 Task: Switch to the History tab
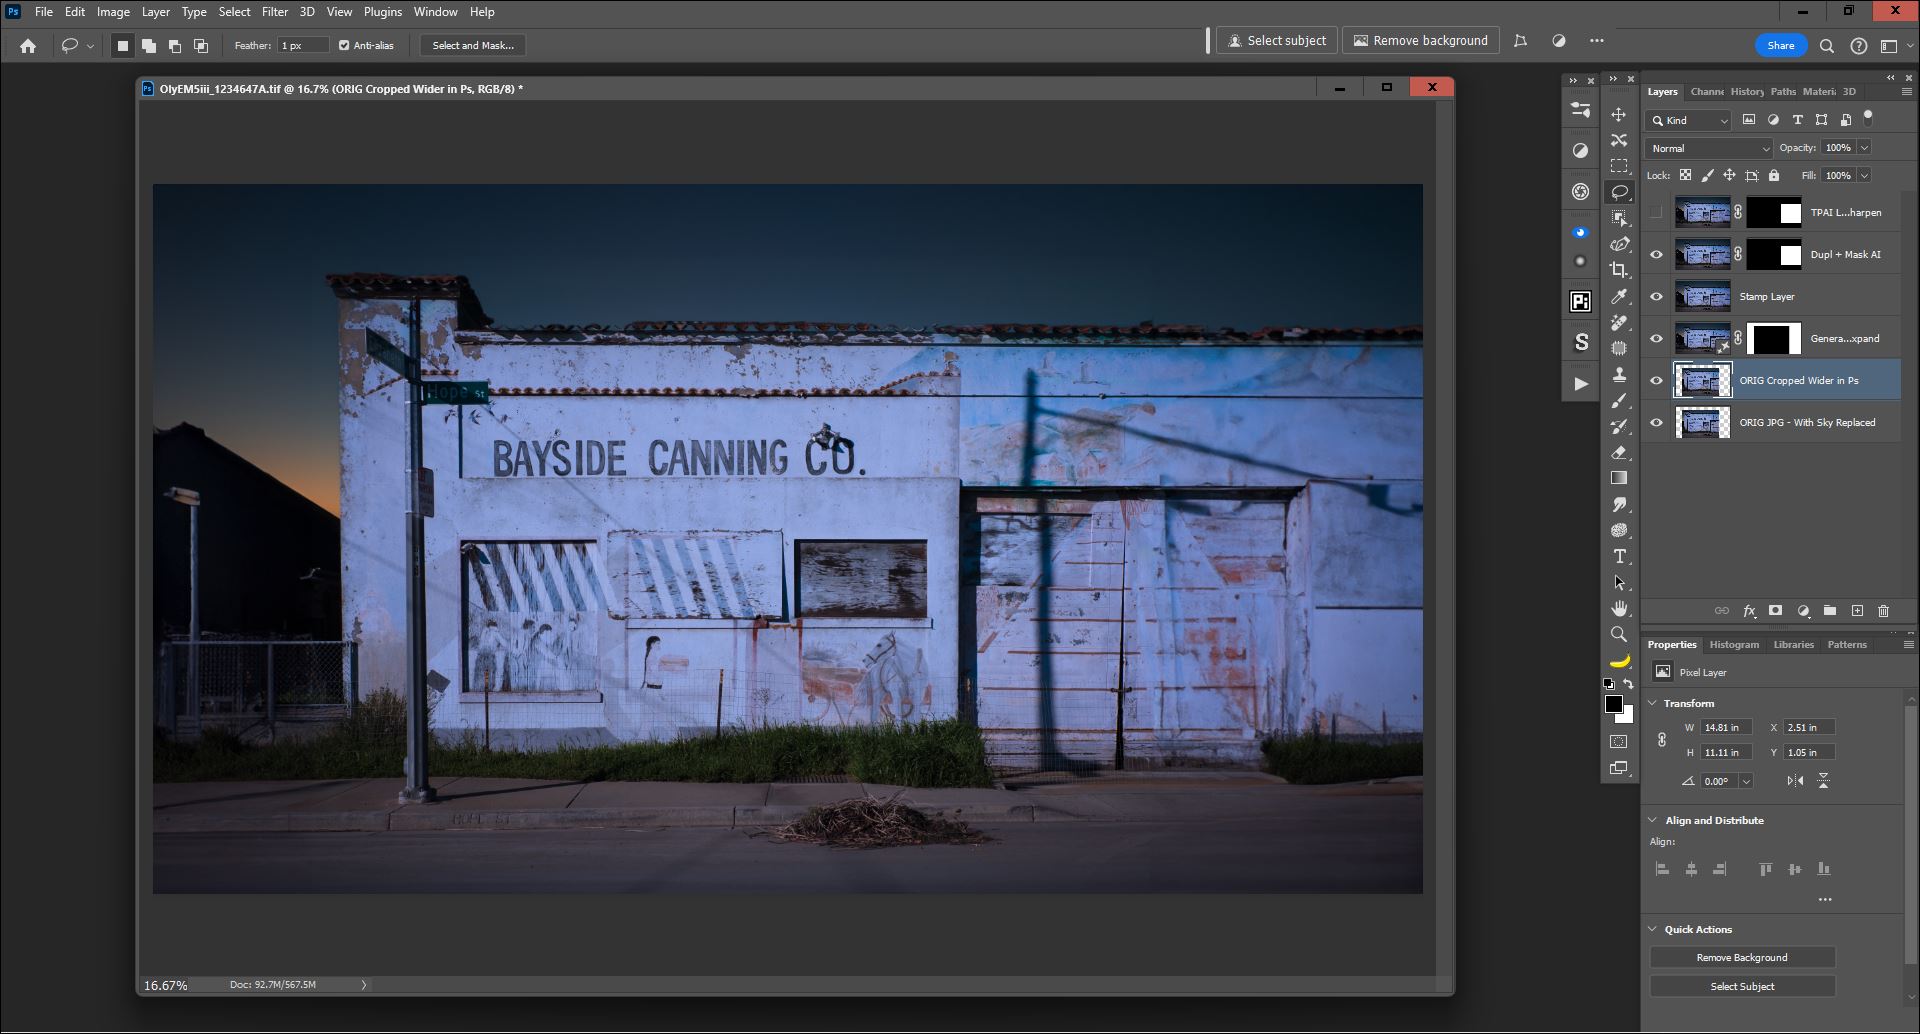click(x=1747, y=92)
